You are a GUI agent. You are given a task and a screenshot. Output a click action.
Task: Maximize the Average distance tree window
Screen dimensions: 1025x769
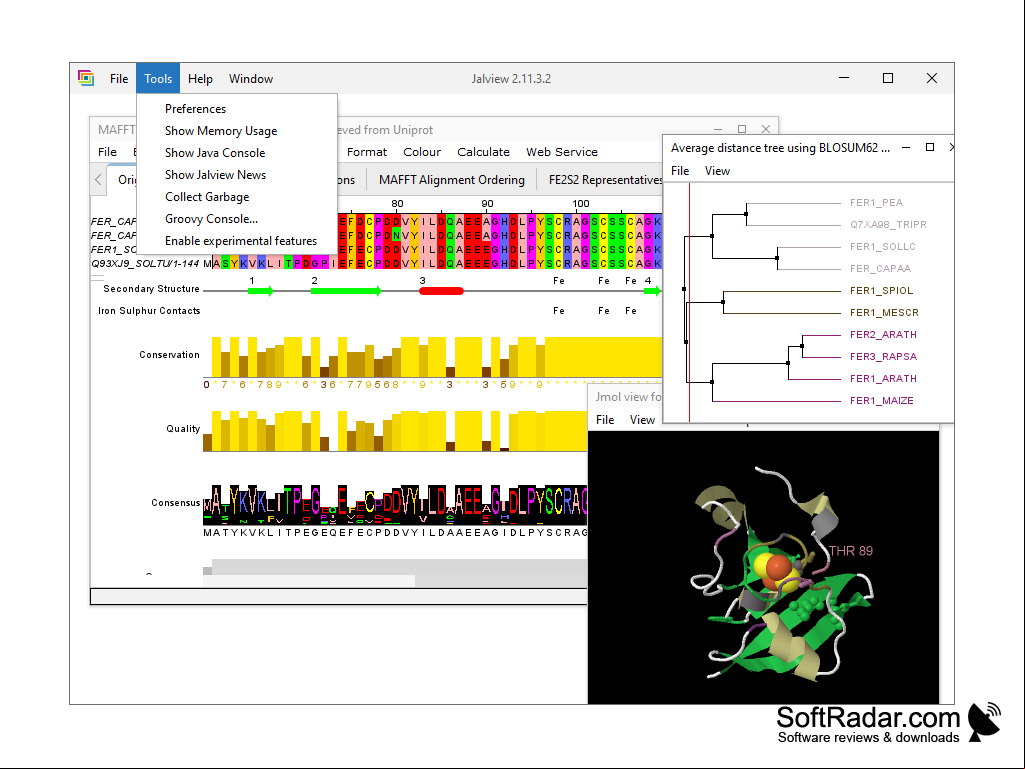[930, 148]
